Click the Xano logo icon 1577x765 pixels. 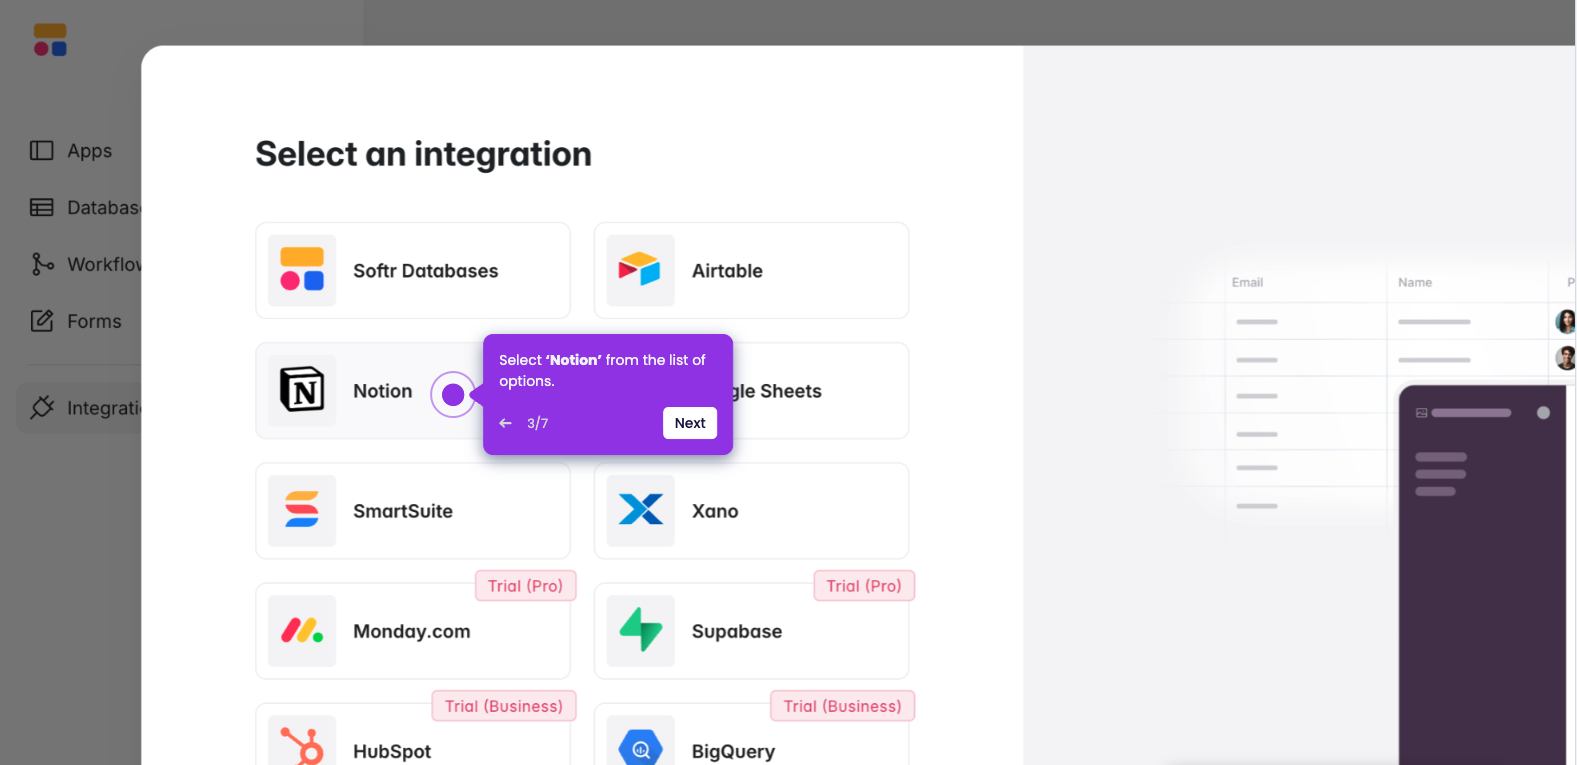pos(640,511)
